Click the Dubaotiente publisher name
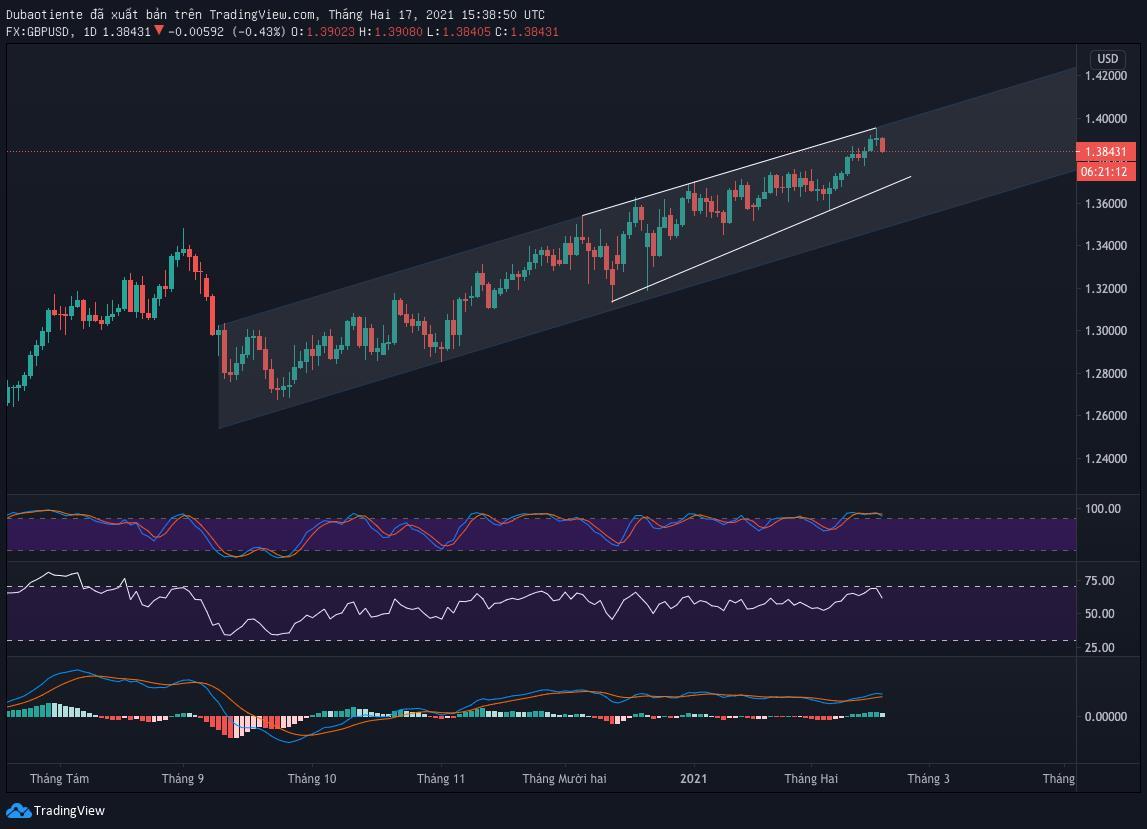Screen dimensions: 1147x829 click(x=43, y=15)
